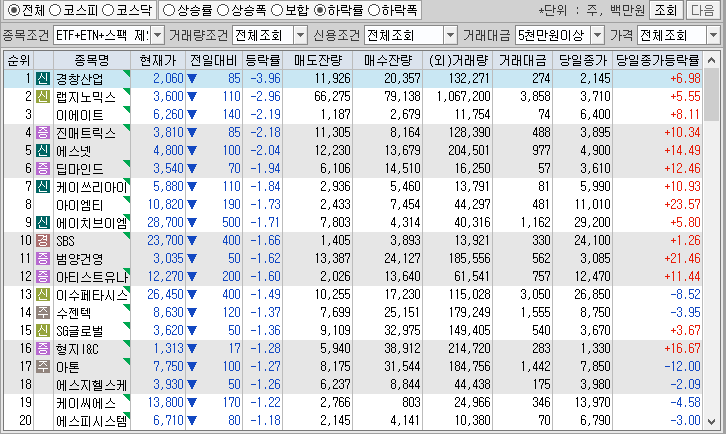The image size is (726, 434).
Task: Click the down arrow in 케이씨에스 row
Action: coord(192,403)
